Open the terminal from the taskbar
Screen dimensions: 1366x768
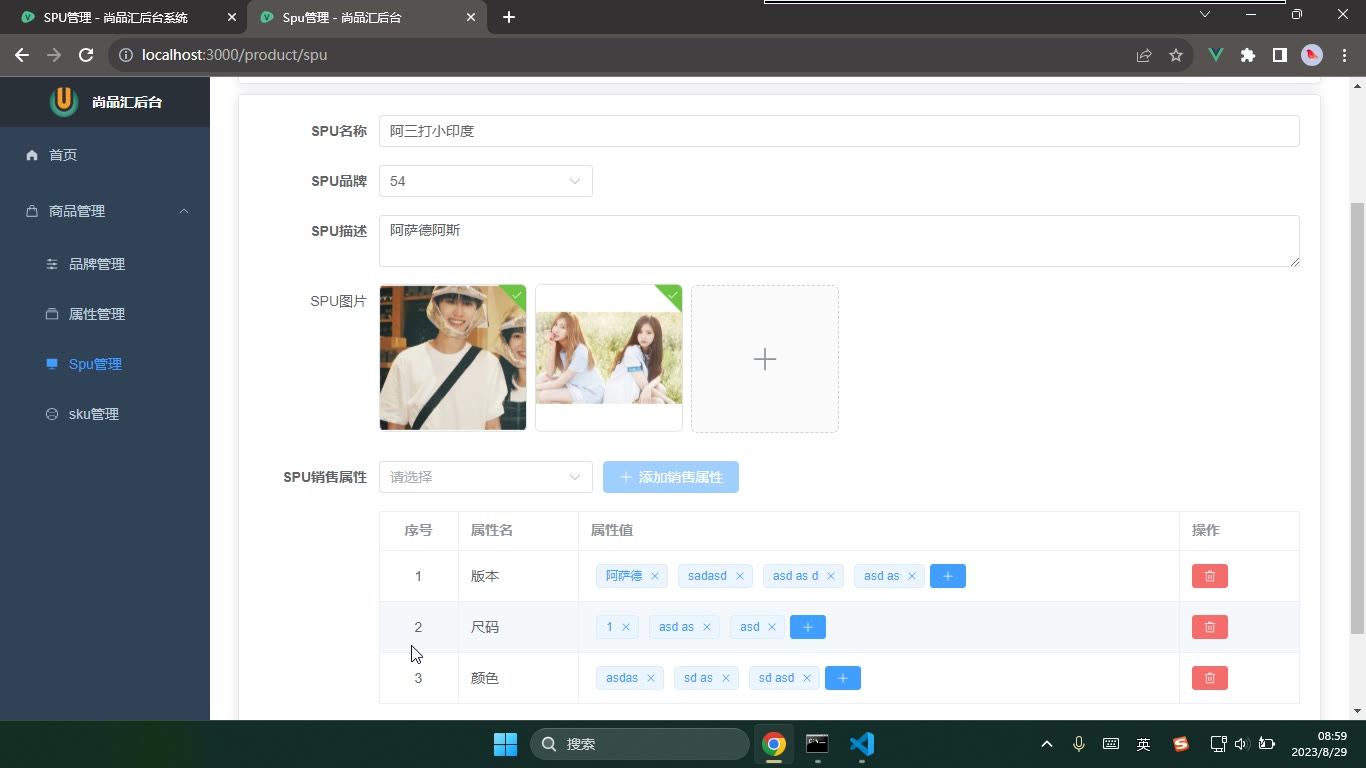coord(818,744)
